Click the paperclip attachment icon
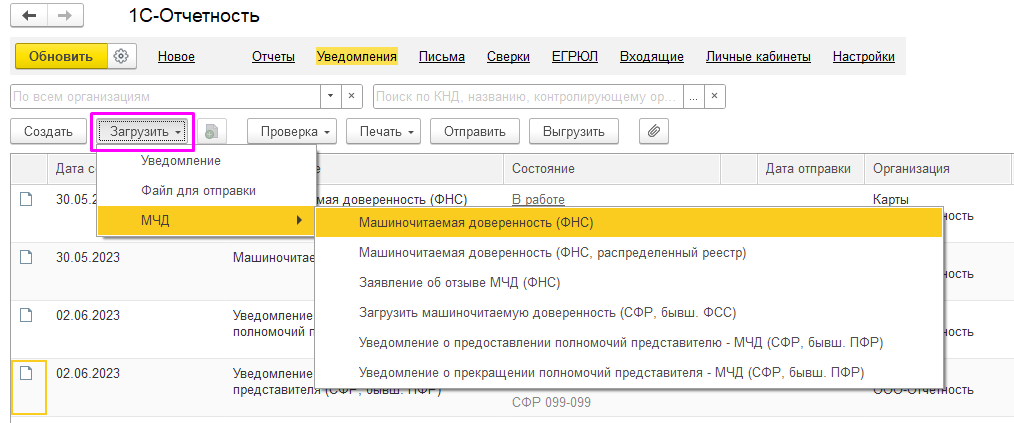The width and height of the screenshot is (1014, 423). 653,131
